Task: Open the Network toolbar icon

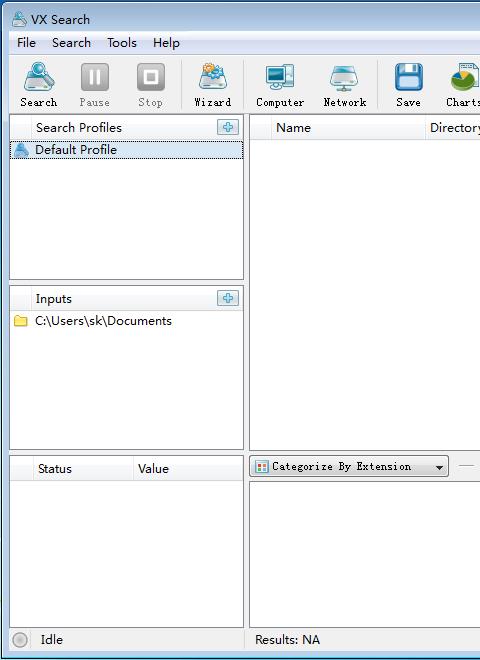Action: (x=345, y=85)
